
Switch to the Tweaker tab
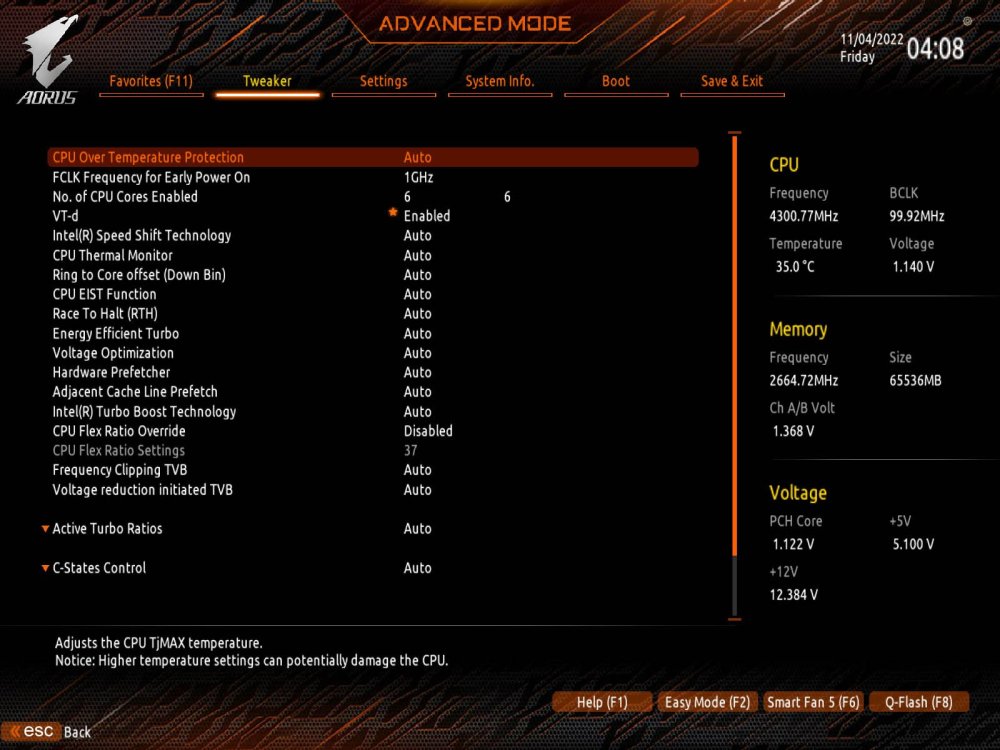tap(267, 82)
